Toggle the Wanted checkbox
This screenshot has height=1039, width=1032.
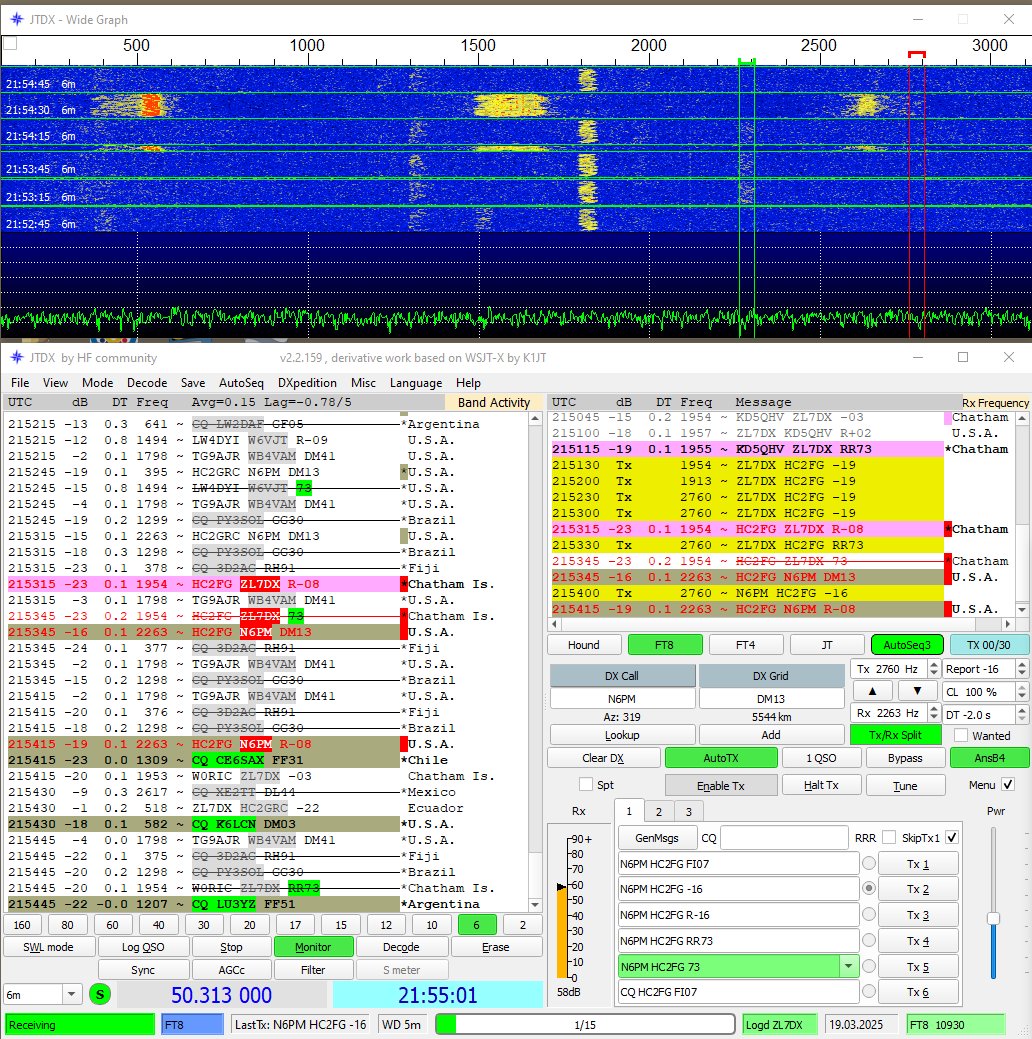coord(960,736)
